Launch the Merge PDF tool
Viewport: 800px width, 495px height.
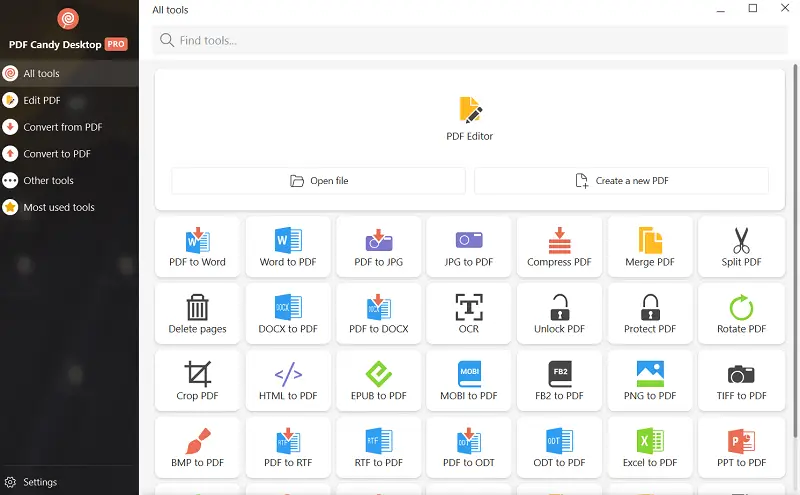[650, 247]
